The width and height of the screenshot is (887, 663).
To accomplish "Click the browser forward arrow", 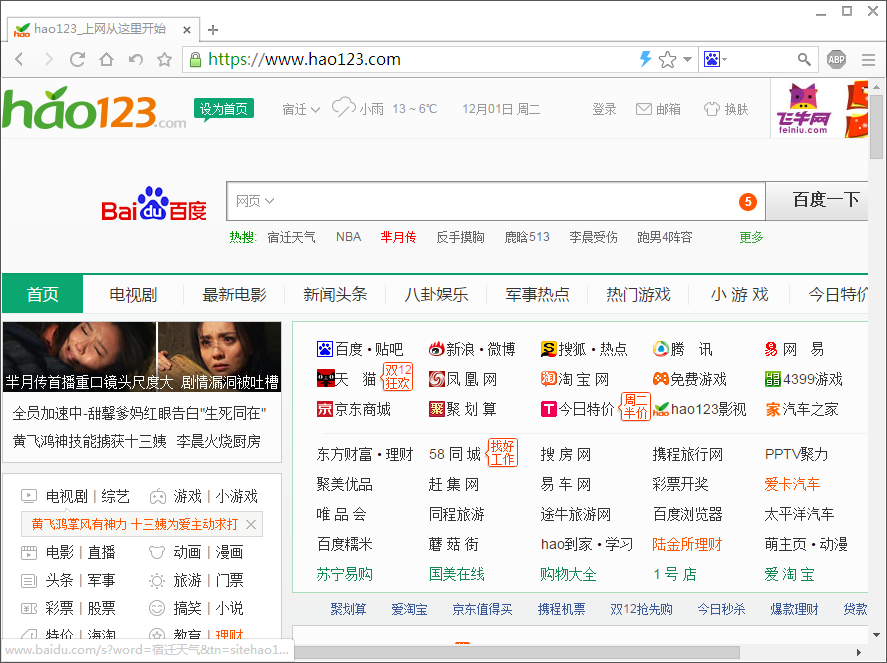I will (x=49, y=59).
